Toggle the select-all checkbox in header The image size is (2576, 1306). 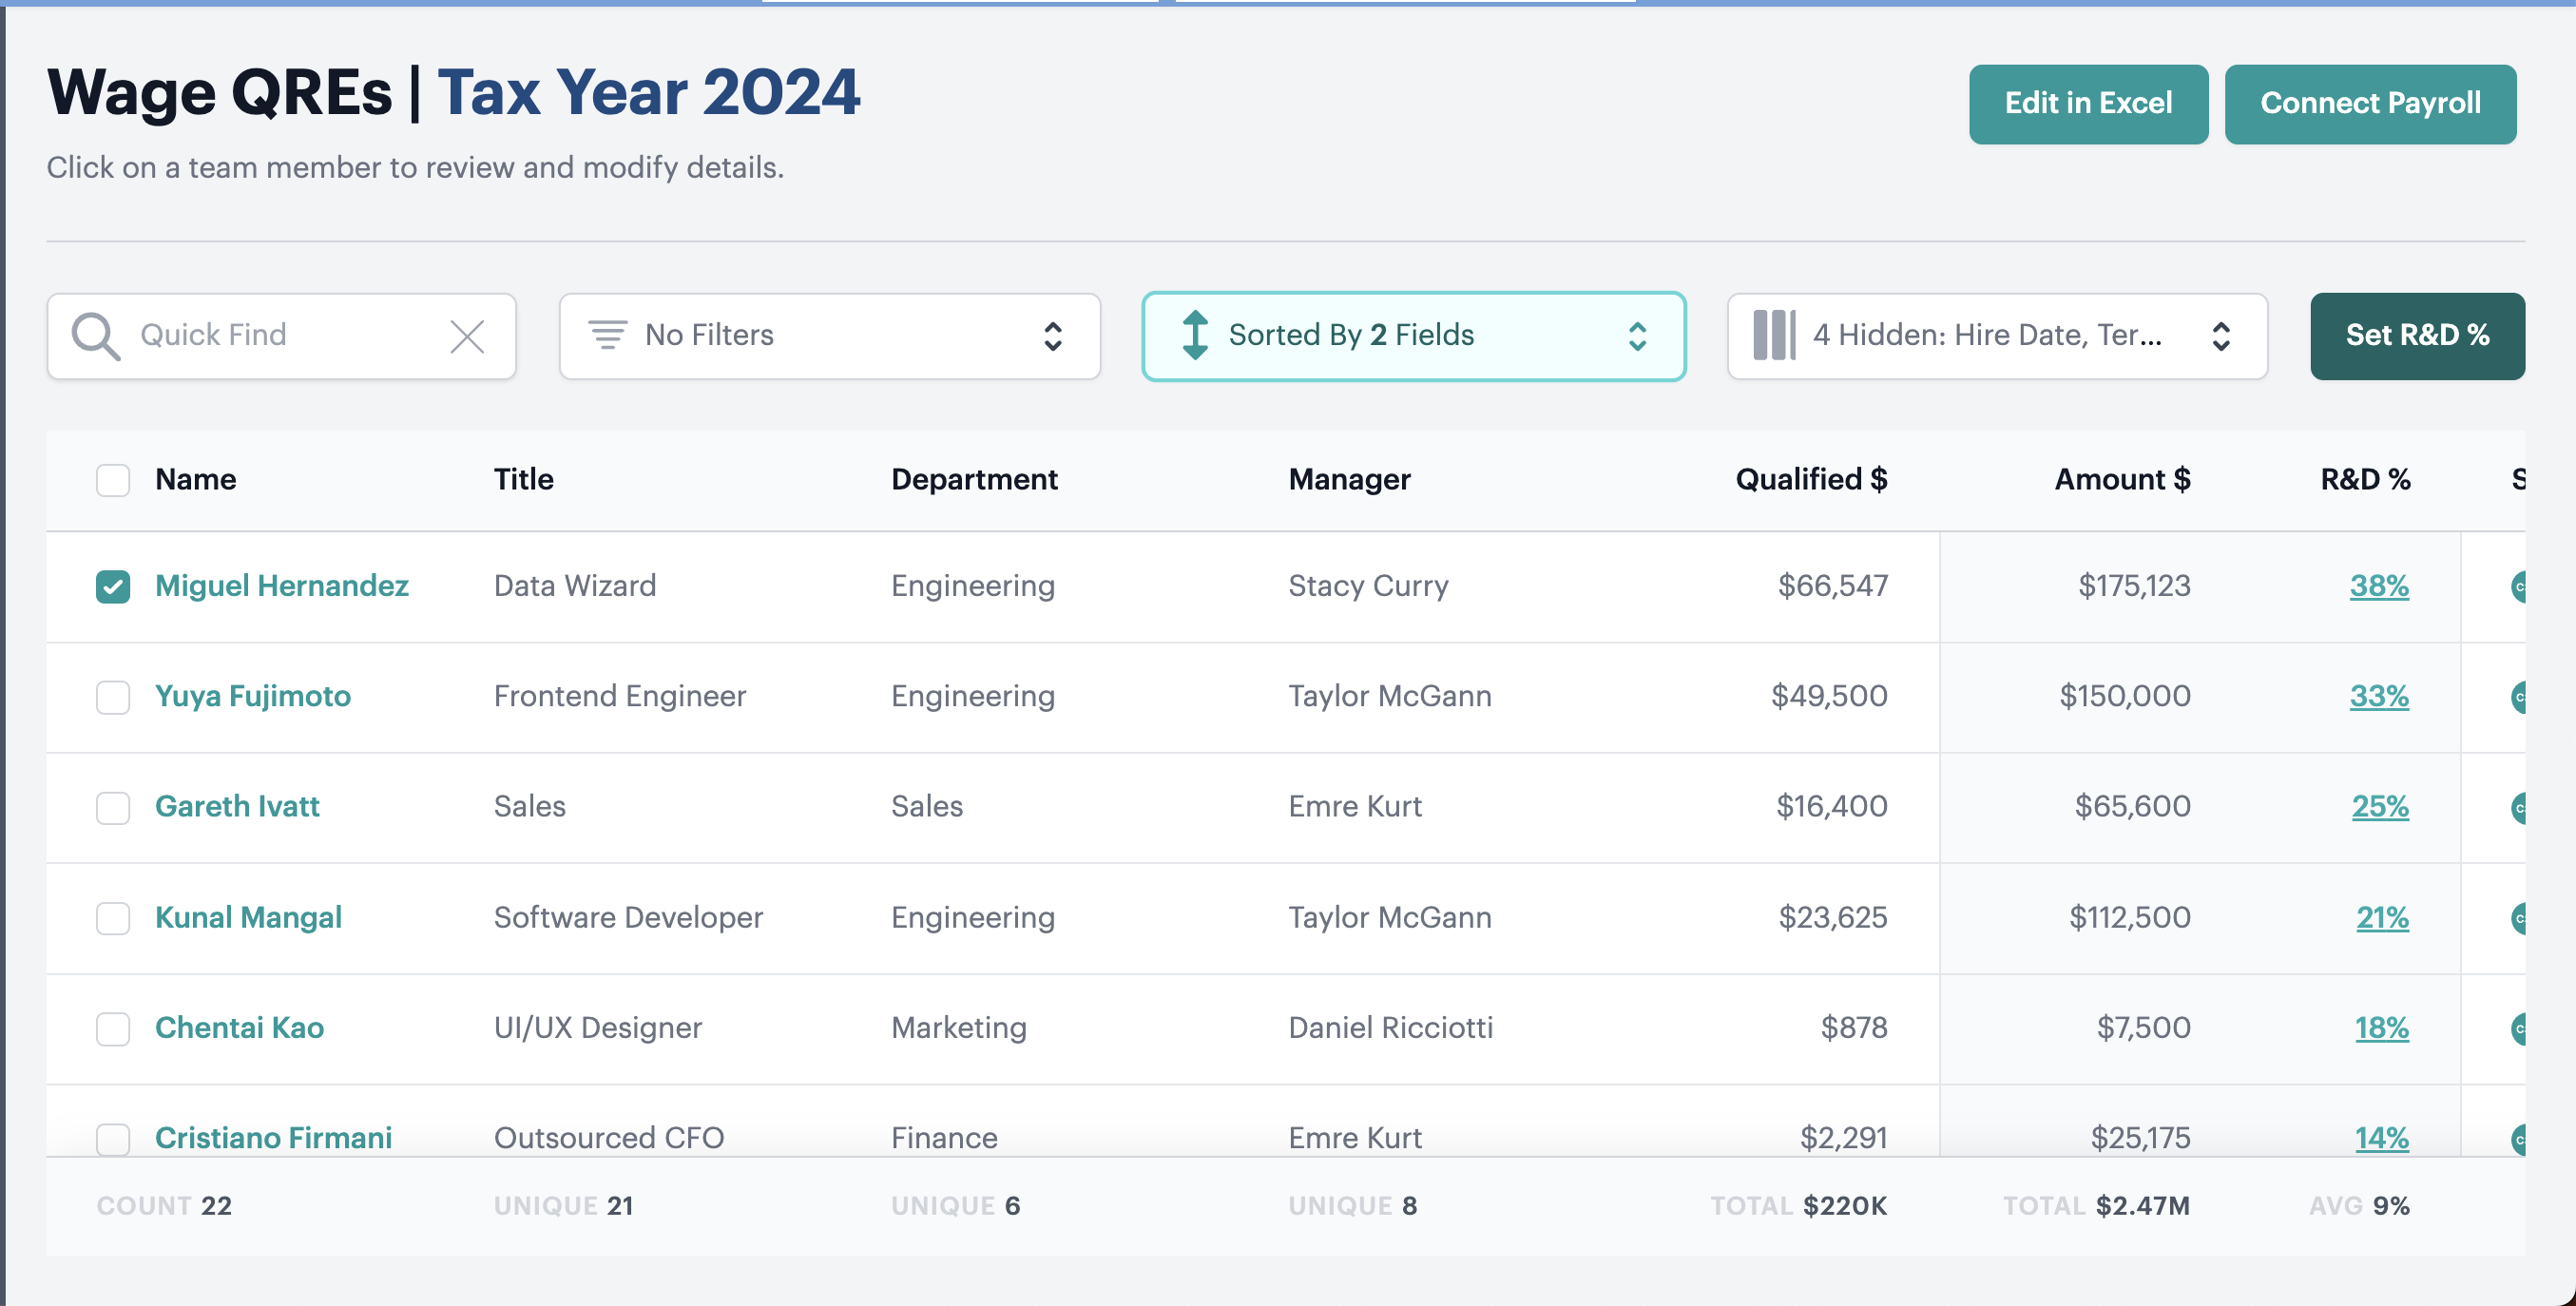(113, 480)
